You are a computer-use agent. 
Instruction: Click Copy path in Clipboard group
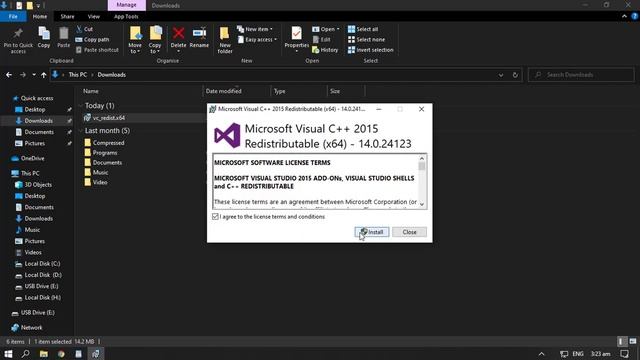click(93, 40)
